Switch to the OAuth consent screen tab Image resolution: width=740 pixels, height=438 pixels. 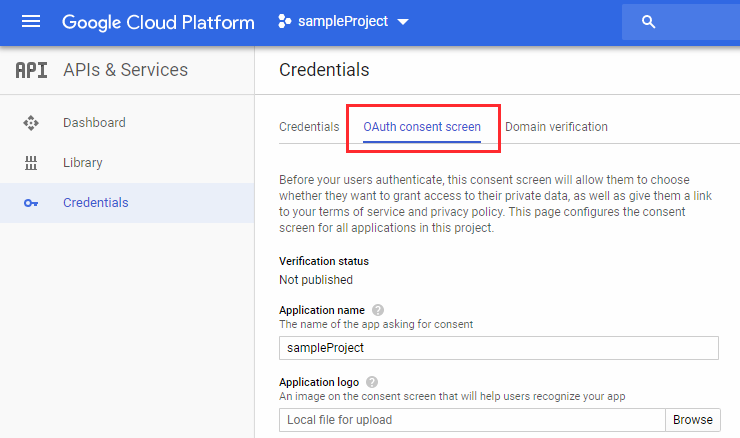pyautogui.click(x=422, y=126)
